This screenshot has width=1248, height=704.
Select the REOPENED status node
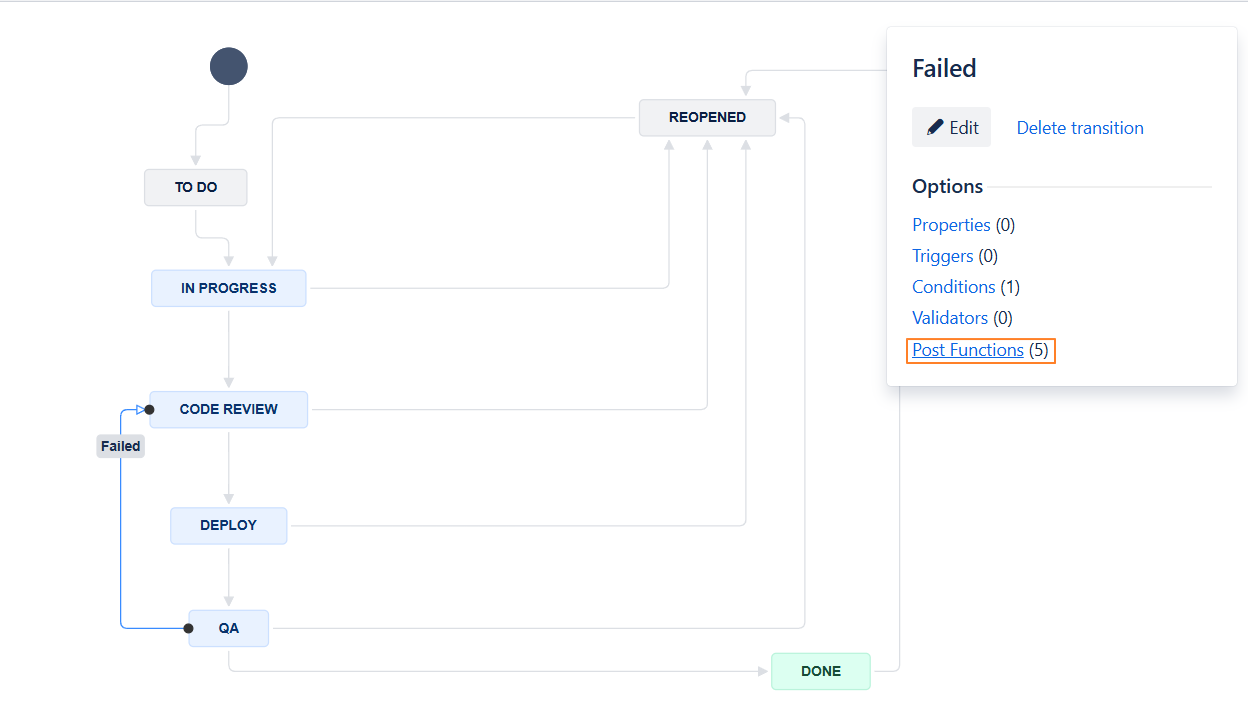[707, 117]
